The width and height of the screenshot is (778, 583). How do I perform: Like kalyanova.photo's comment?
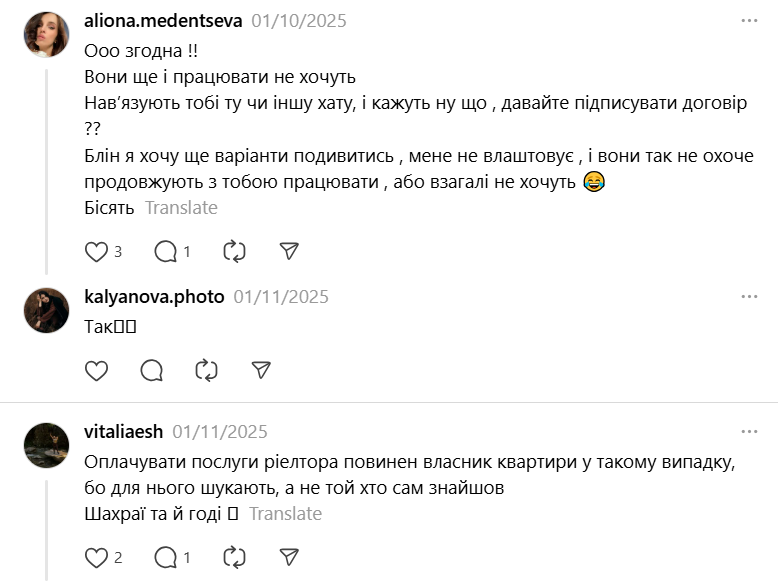(96, 371)
